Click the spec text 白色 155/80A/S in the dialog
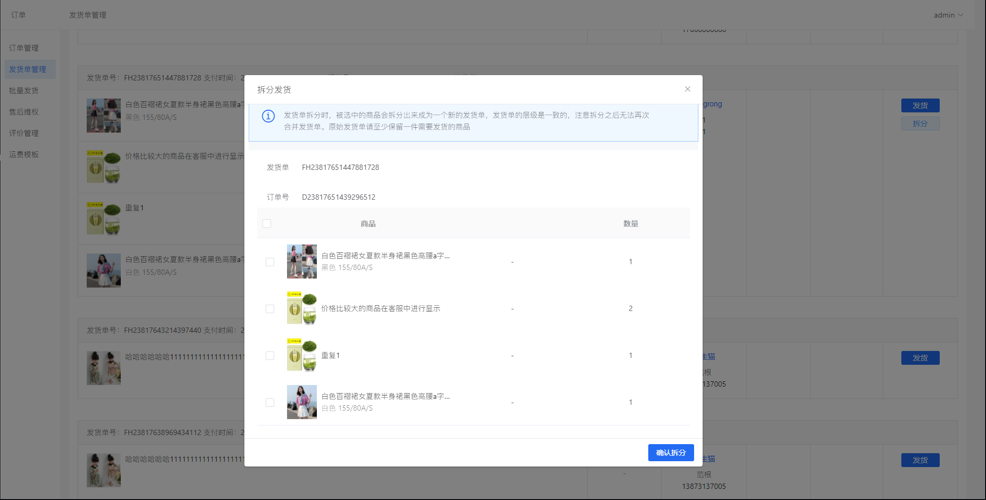The image size is (986, 500). tap(346, 408)
